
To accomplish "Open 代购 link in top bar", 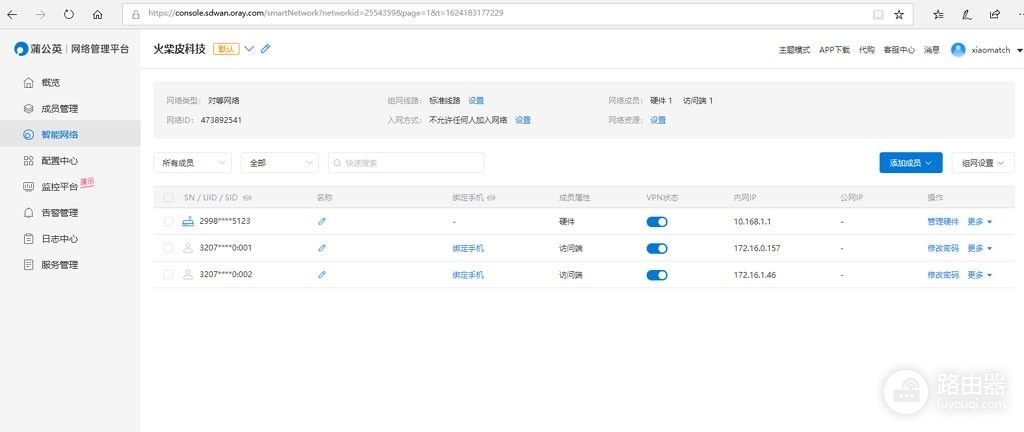I will click(867, 50).
